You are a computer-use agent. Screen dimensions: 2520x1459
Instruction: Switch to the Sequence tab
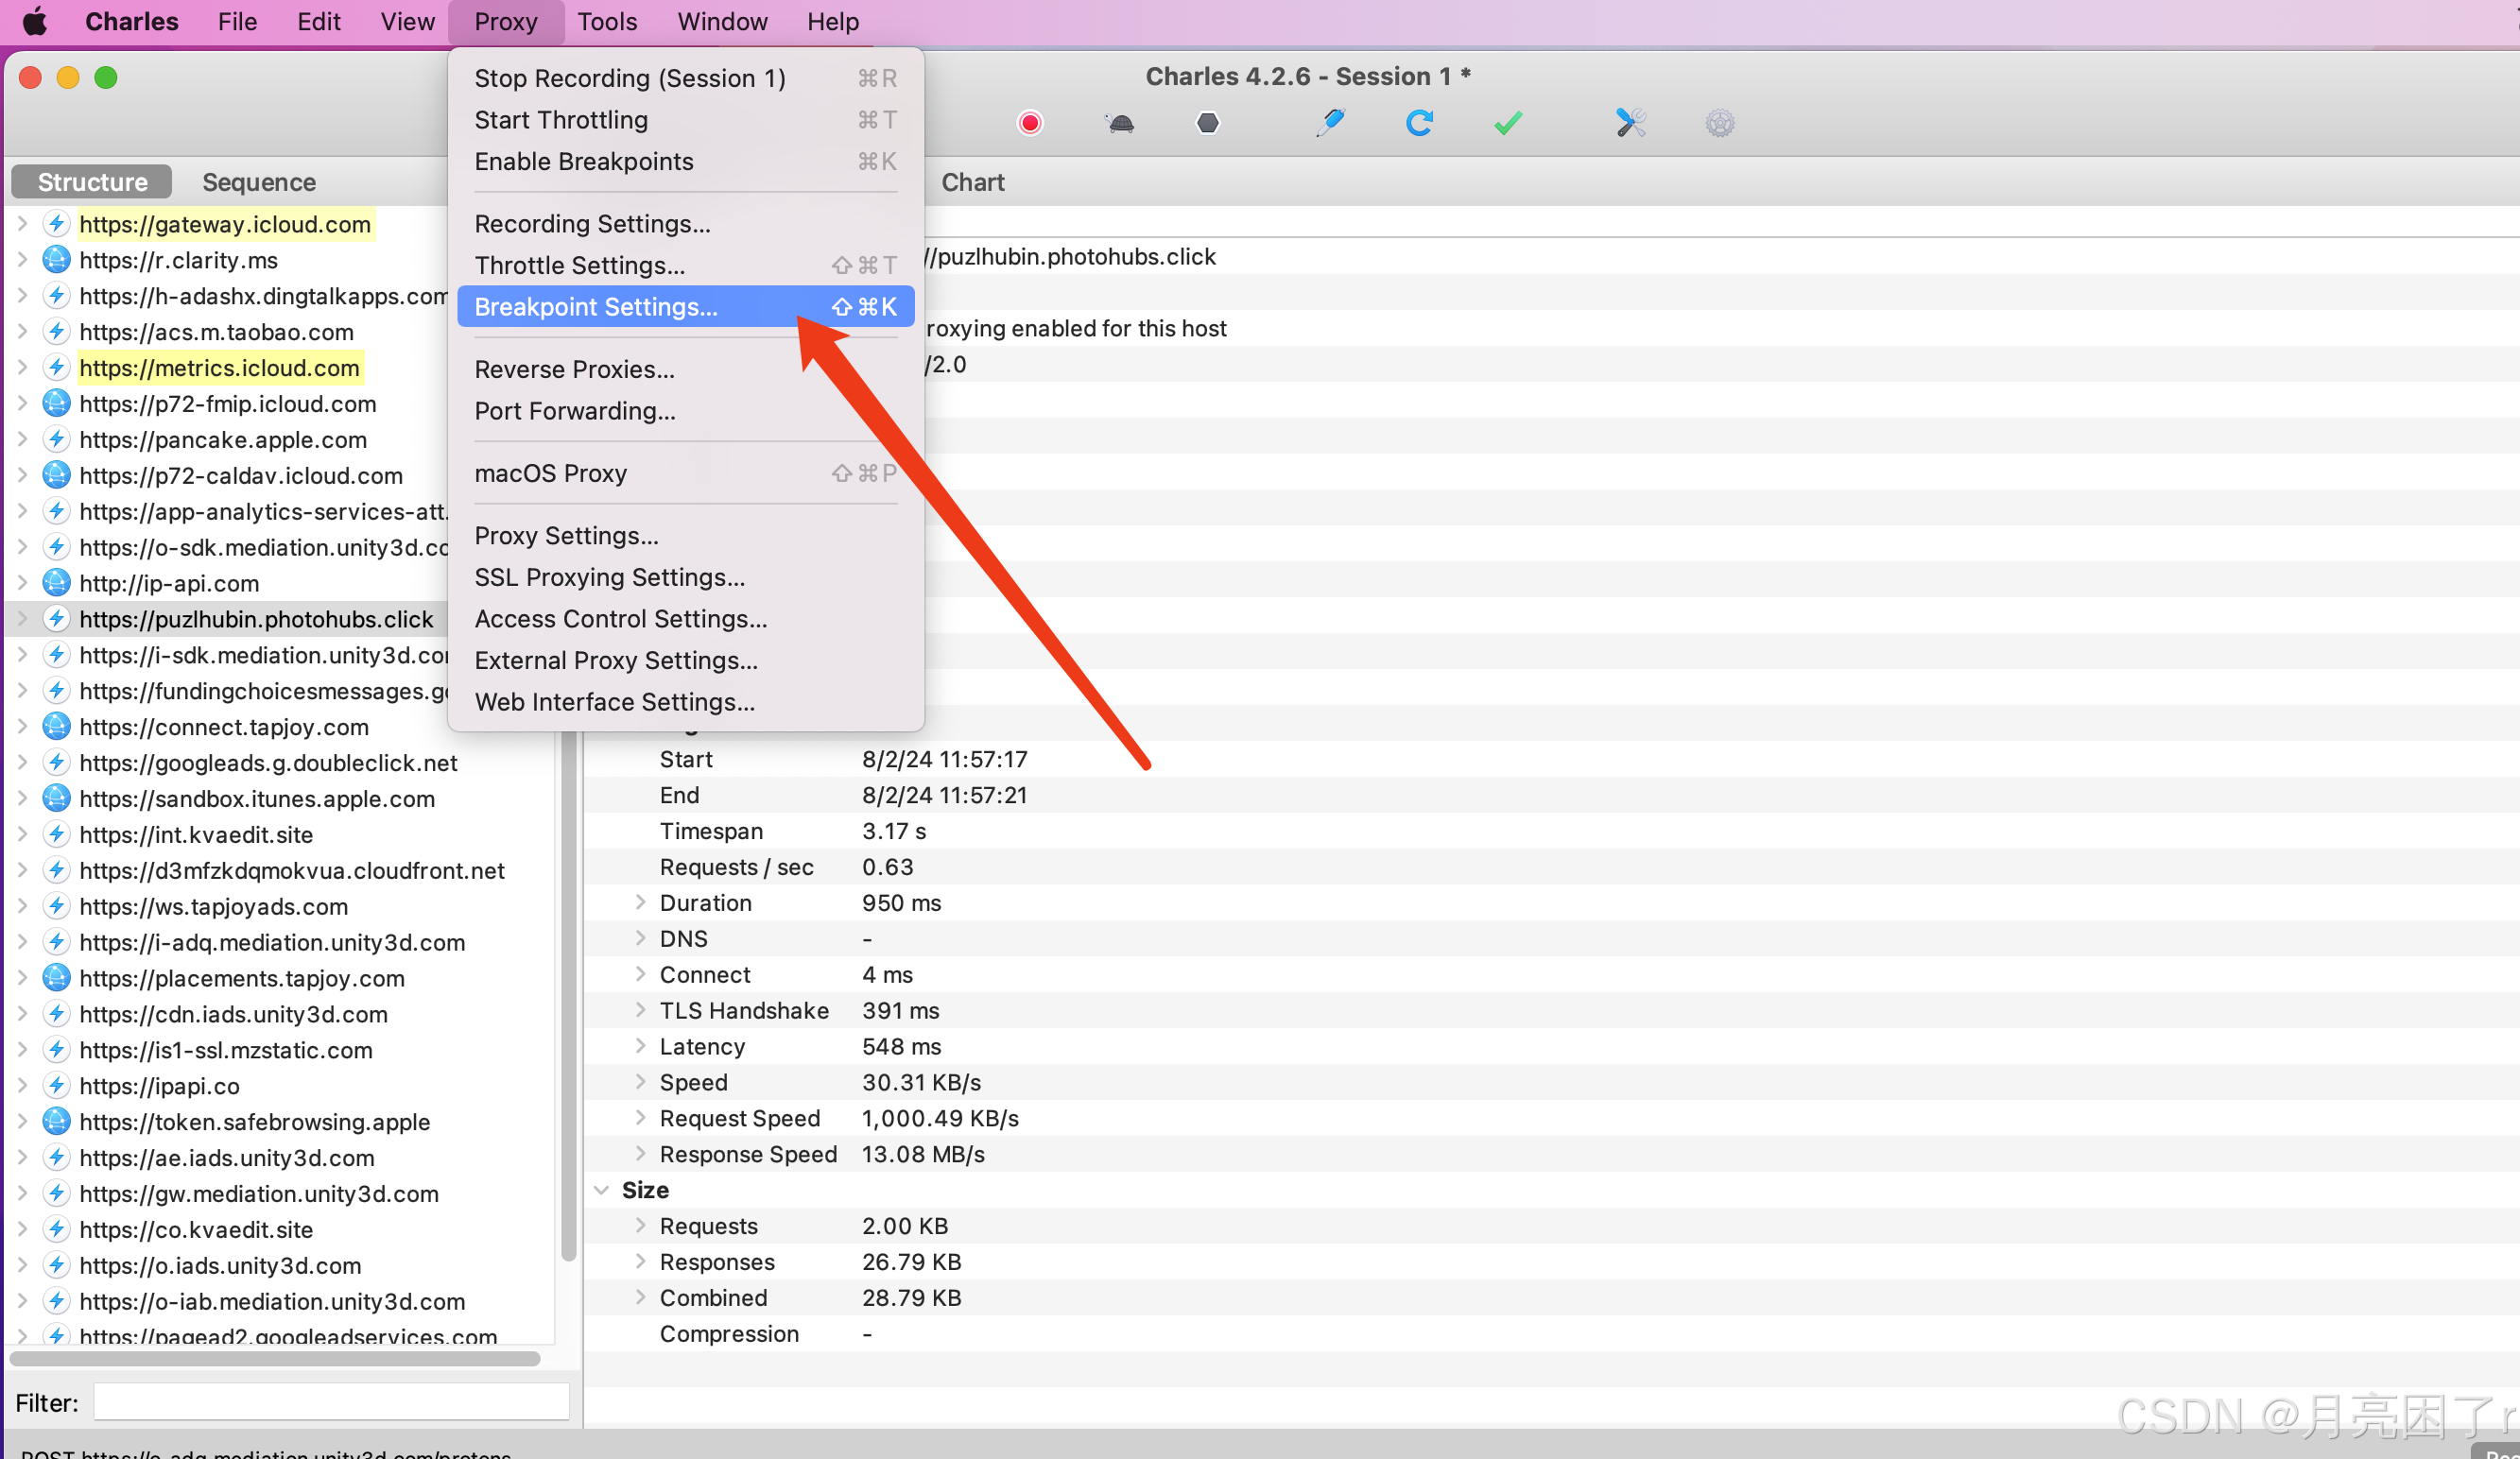tap(259, 182)
